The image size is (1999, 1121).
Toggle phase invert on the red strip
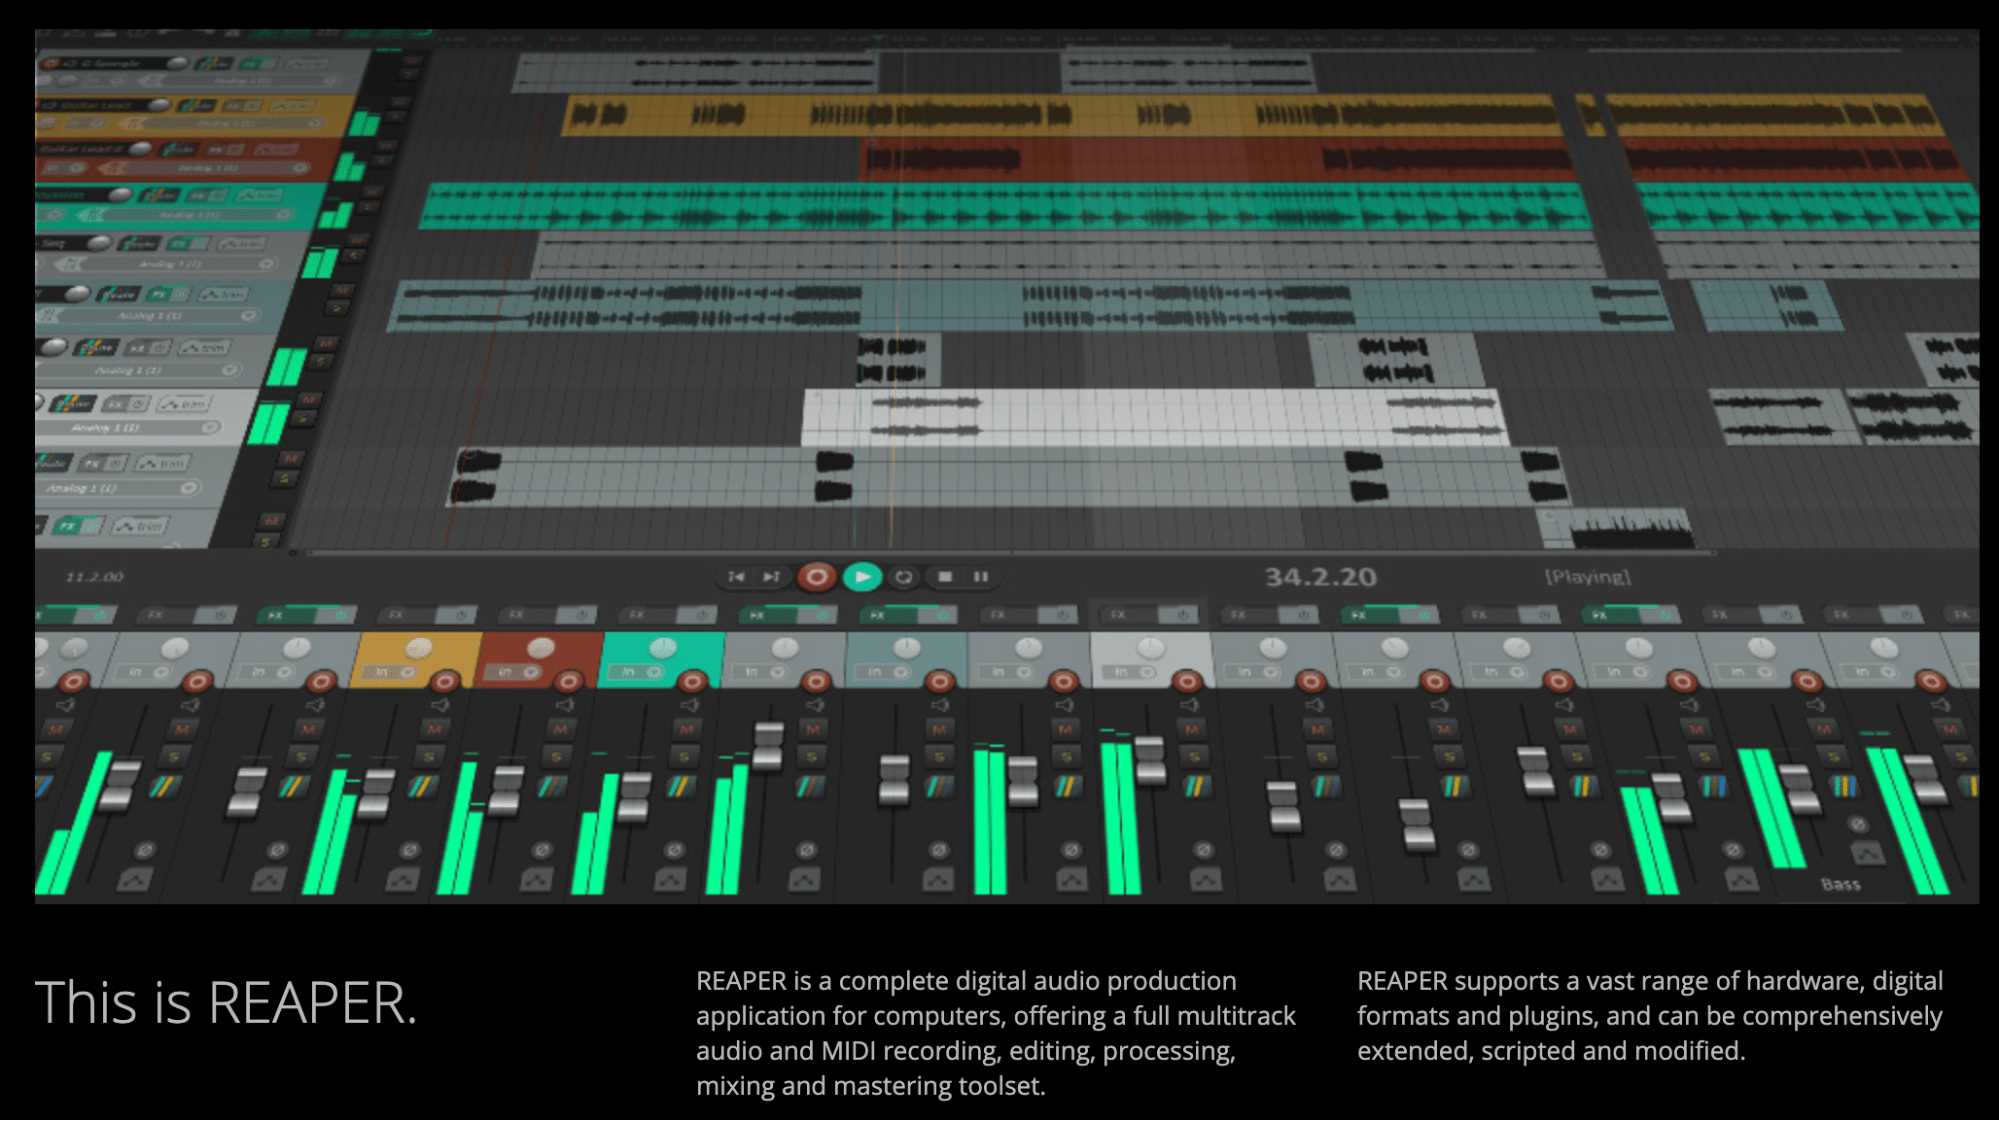coord(542,850)
